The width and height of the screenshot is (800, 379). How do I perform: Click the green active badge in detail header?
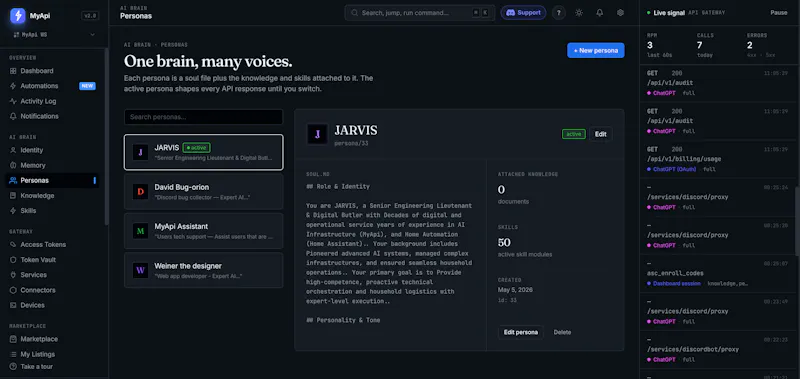point(573,134)
